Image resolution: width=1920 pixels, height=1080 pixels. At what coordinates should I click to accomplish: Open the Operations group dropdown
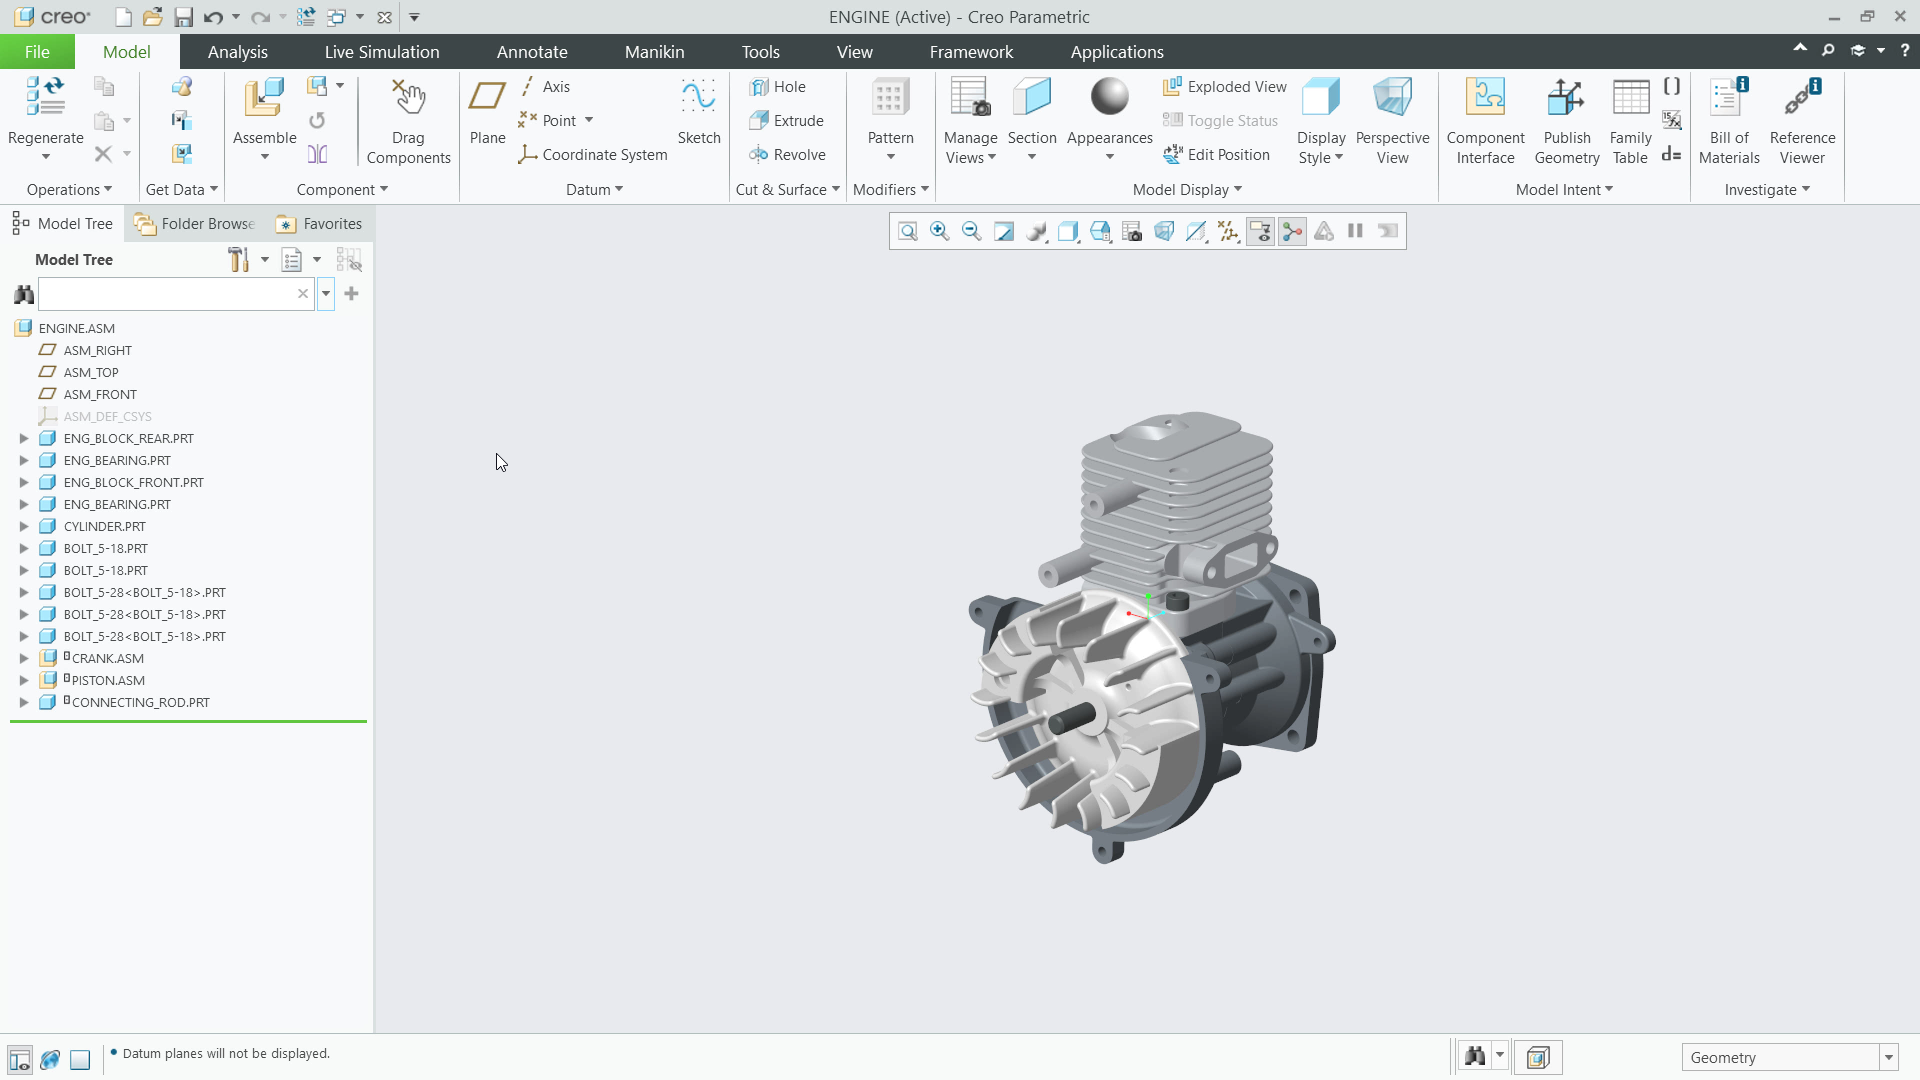pos(69,190)
